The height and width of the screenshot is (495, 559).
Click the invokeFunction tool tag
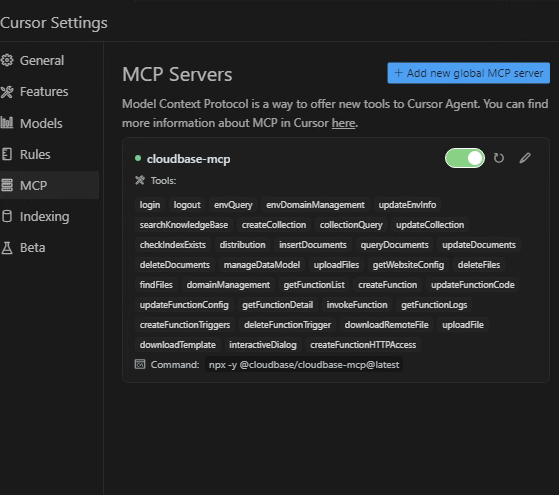(357, 305)
